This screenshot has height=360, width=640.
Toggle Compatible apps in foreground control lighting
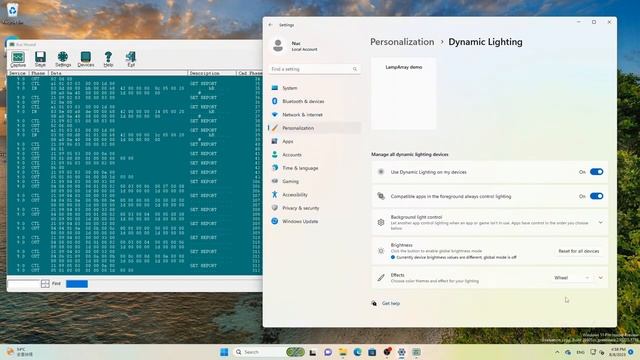(596, 196)
